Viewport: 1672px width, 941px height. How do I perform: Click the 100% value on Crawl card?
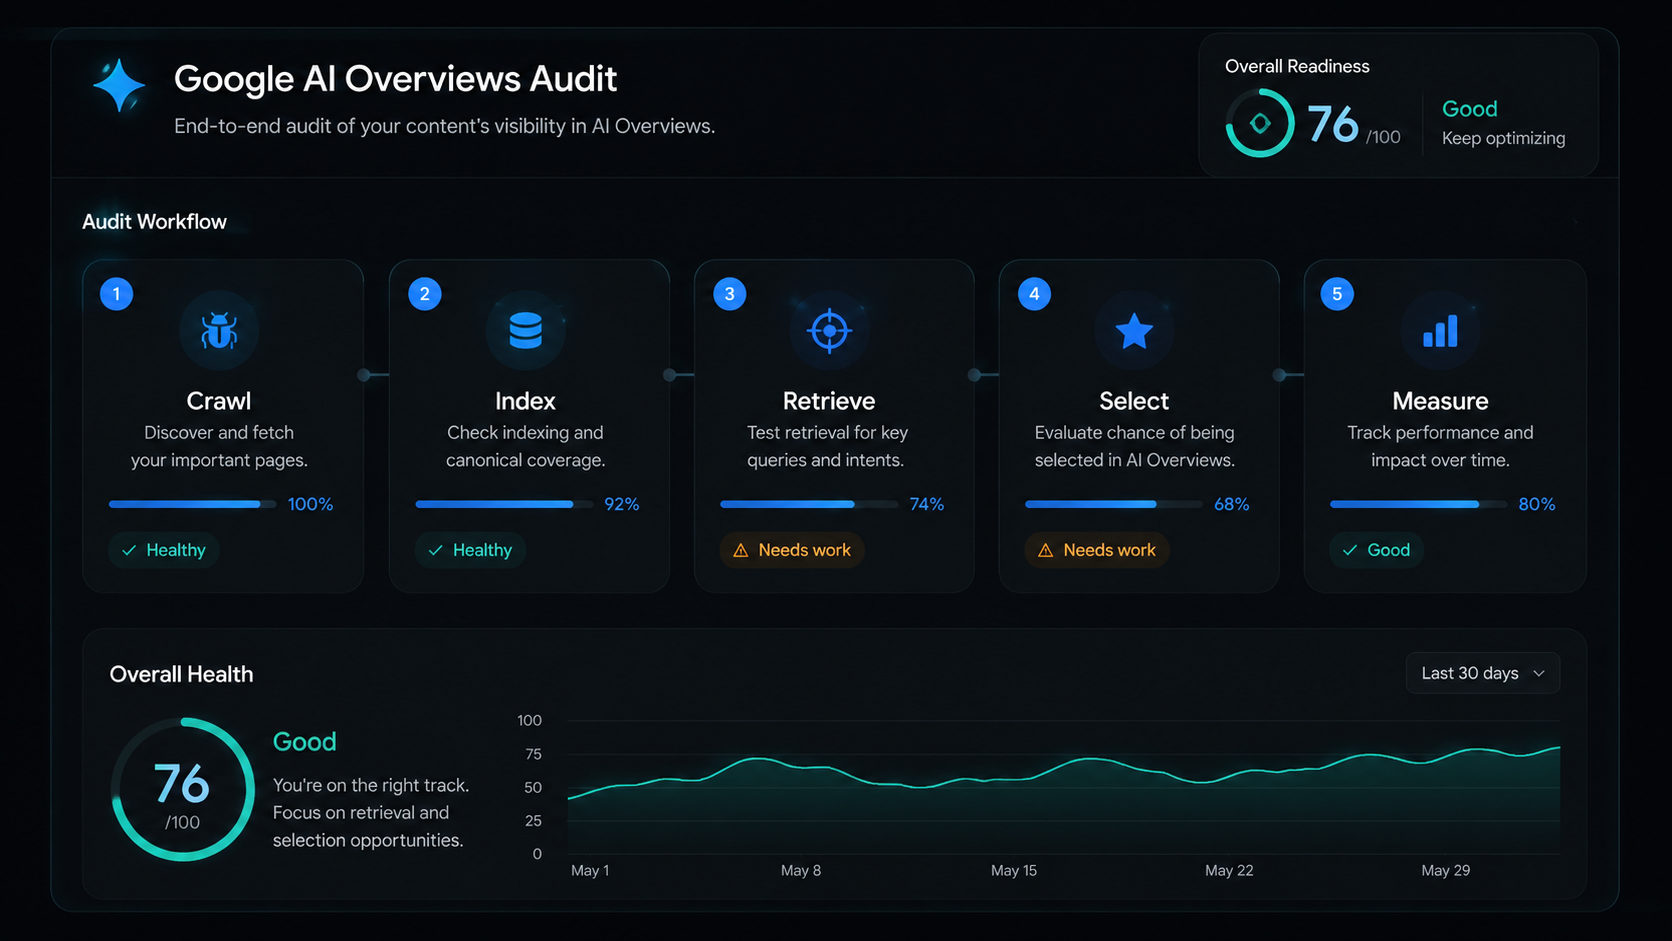point(310,504)
